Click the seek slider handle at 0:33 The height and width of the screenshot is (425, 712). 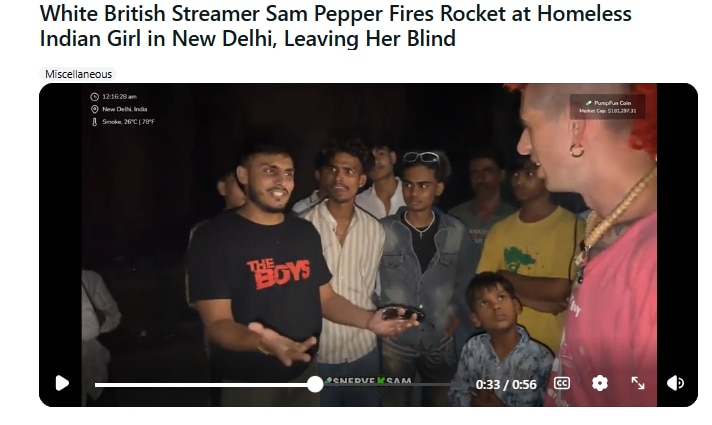click(315, 385)
